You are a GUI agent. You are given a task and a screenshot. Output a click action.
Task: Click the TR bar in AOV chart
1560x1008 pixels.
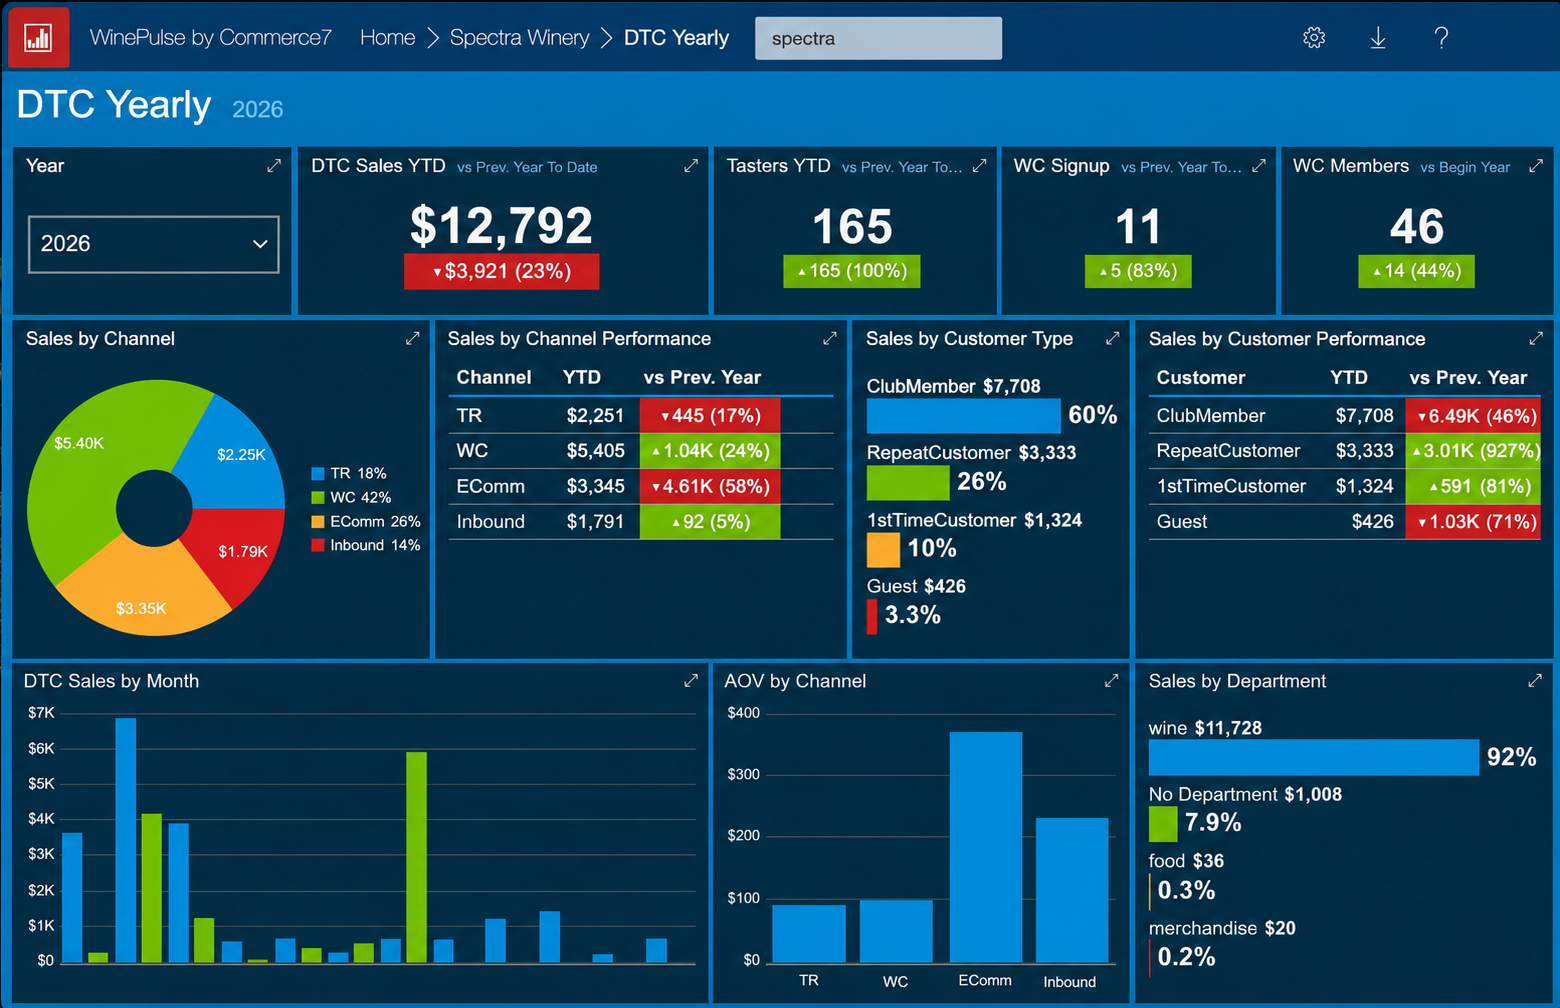pos(809,933)
